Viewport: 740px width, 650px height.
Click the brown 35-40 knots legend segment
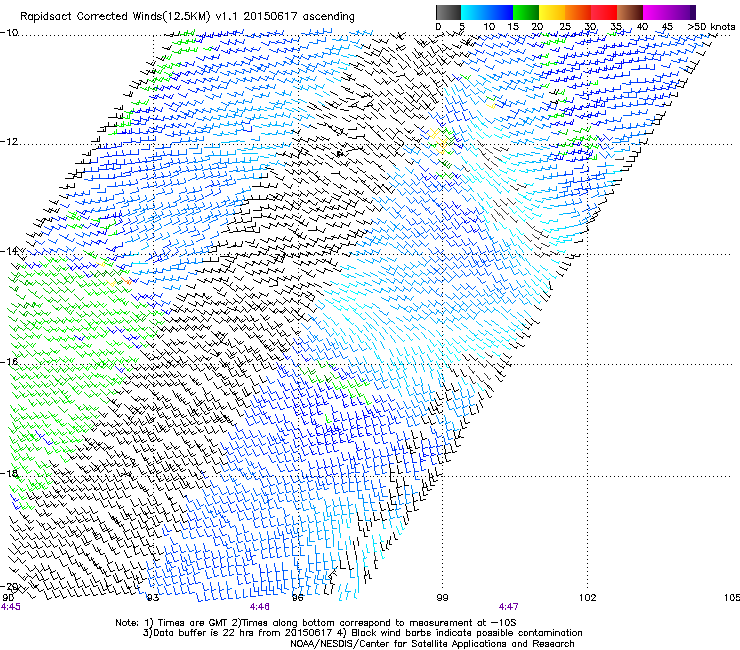coord(630,12)
